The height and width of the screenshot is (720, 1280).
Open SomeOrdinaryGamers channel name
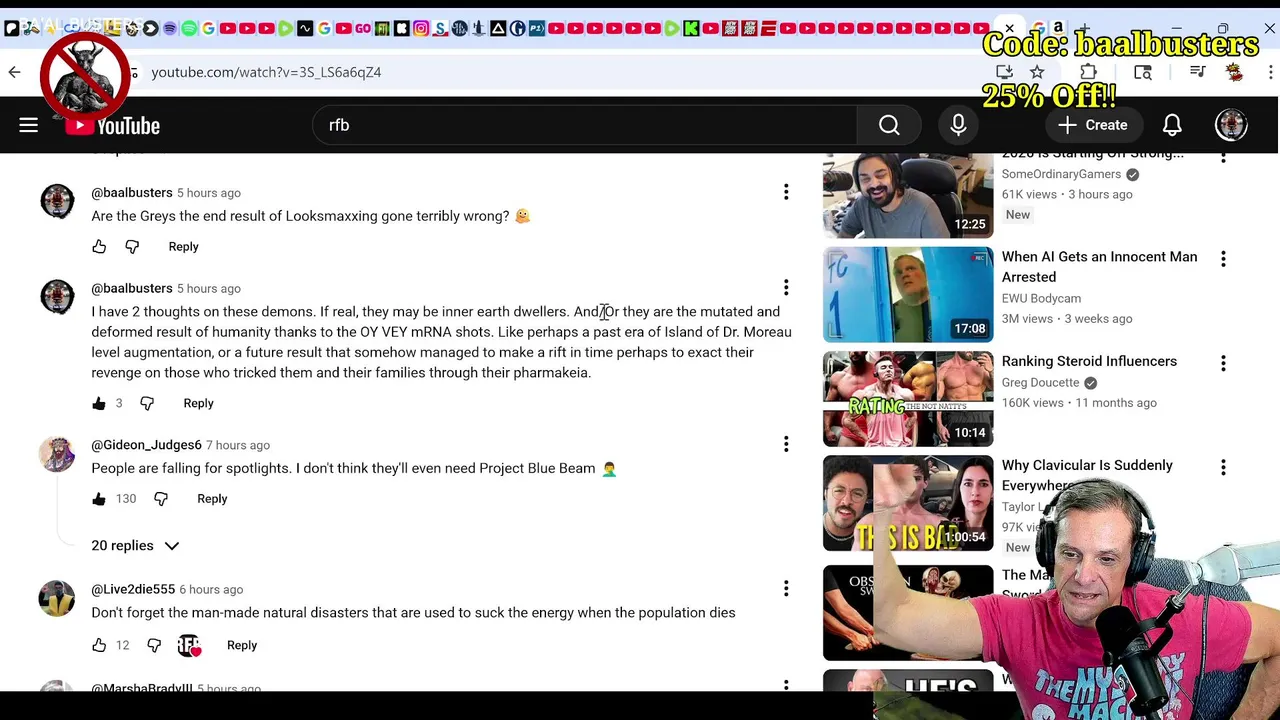[1061, 174]
